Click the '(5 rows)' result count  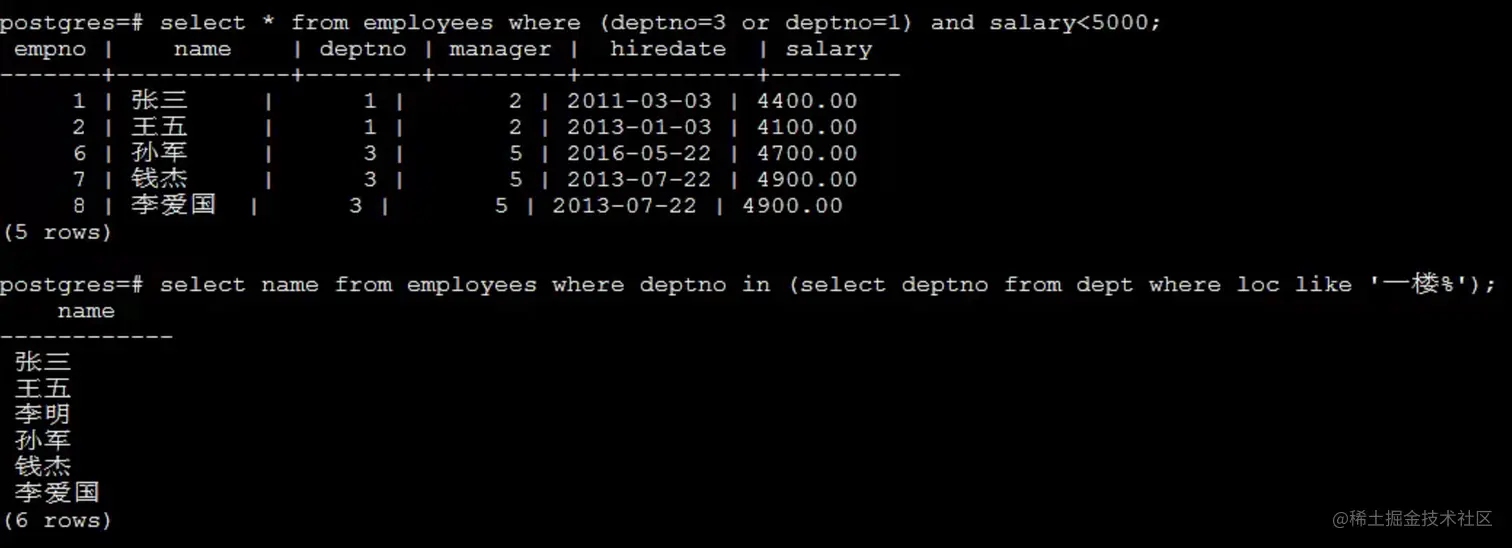tap(58, 232)
